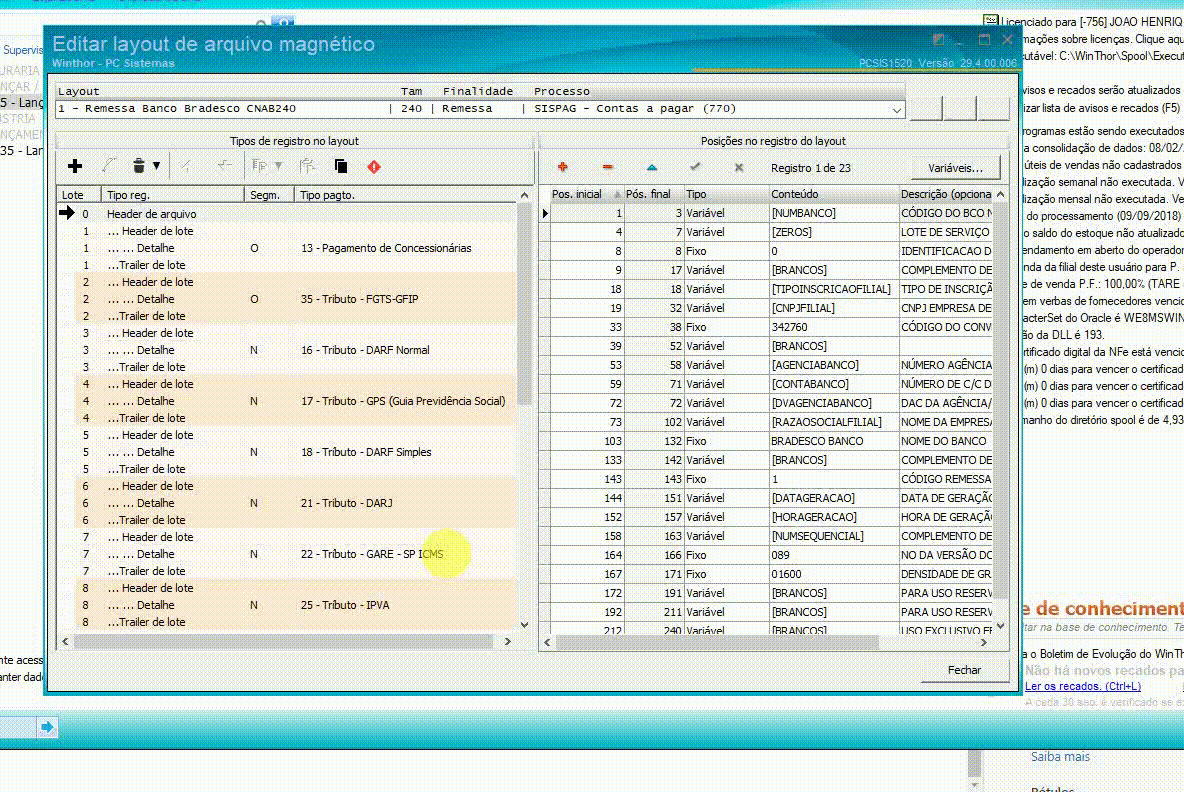Image resolution: width=1184 pixels, height=792 pixels.
Task: Click the pencil edit record type icon
Action: coord(109,166)
